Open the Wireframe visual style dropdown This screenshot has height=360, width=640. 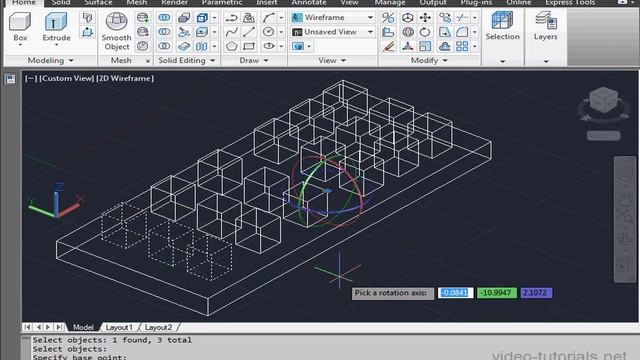pos(333,18)
